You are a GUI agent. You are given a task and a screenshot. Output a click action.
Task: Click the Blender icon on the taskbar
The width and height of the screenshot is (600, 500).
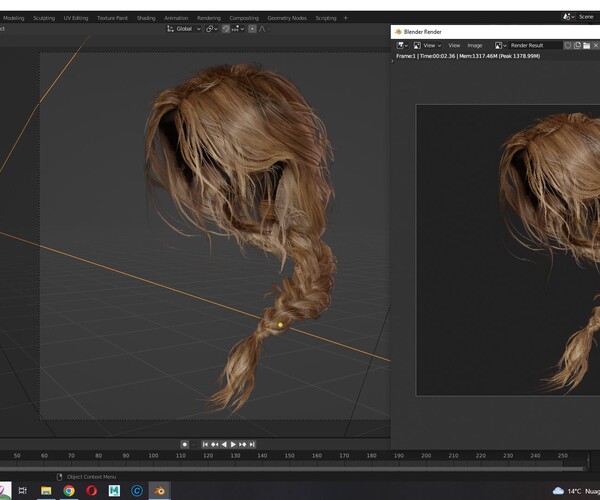click(159, 490)
